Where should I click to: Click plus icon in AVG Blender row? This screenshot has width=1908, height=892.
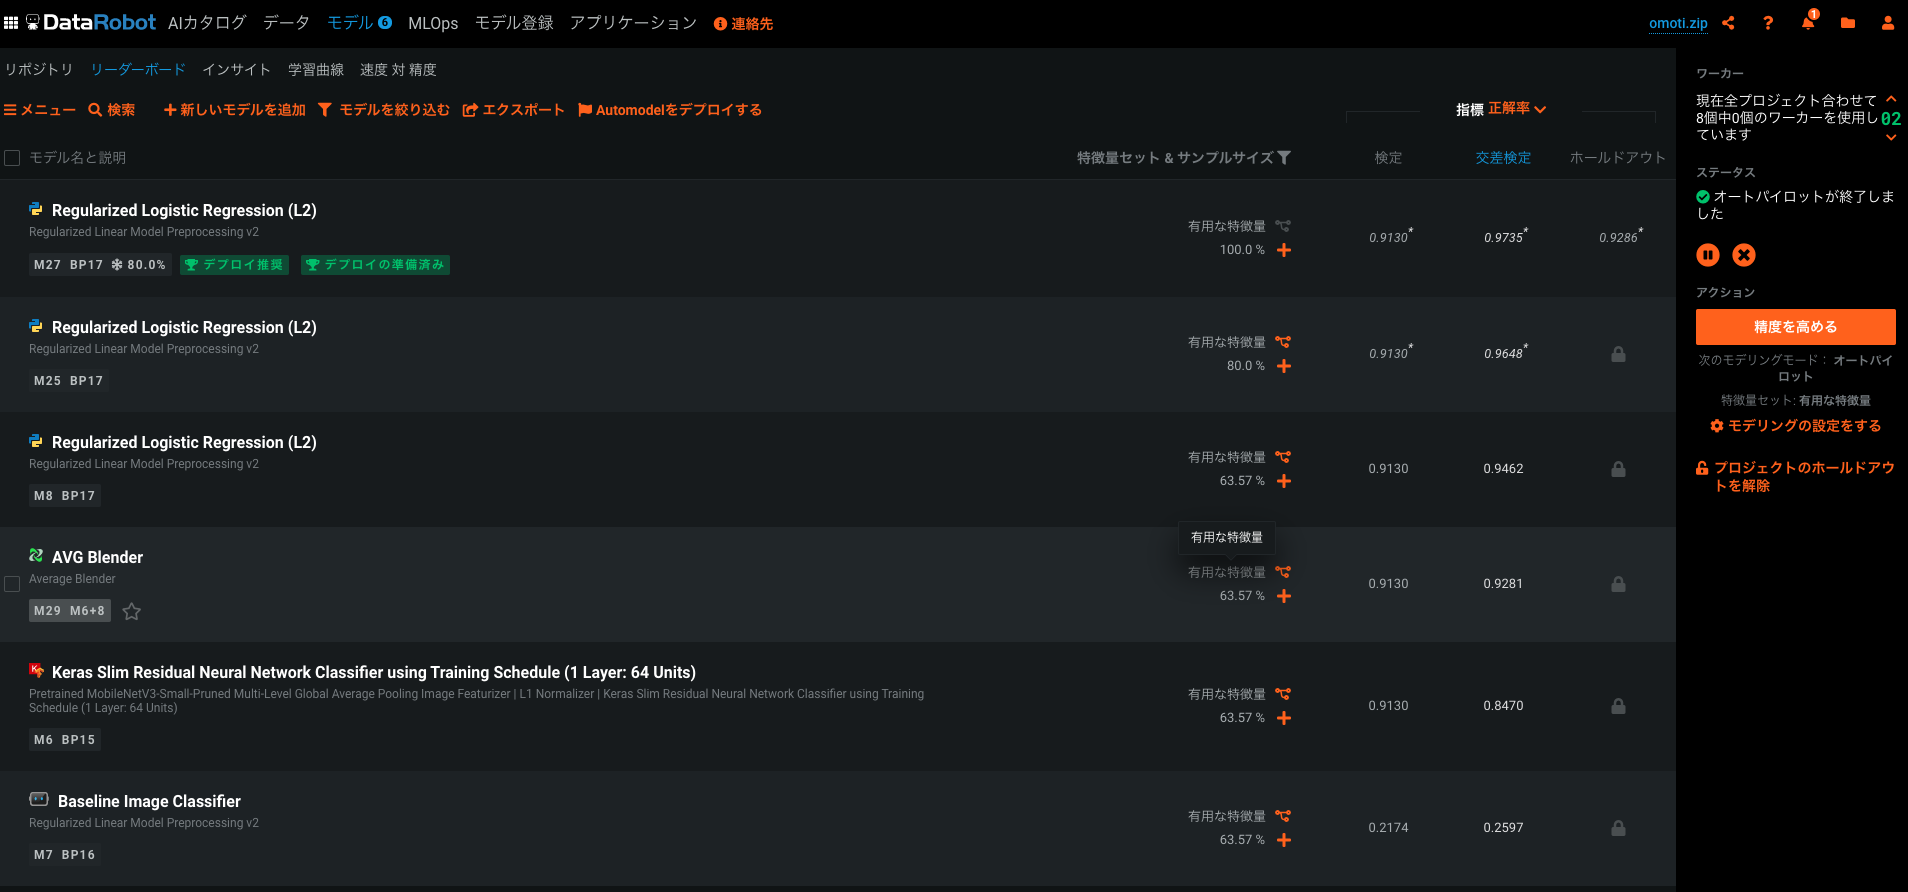[1284, 596]
